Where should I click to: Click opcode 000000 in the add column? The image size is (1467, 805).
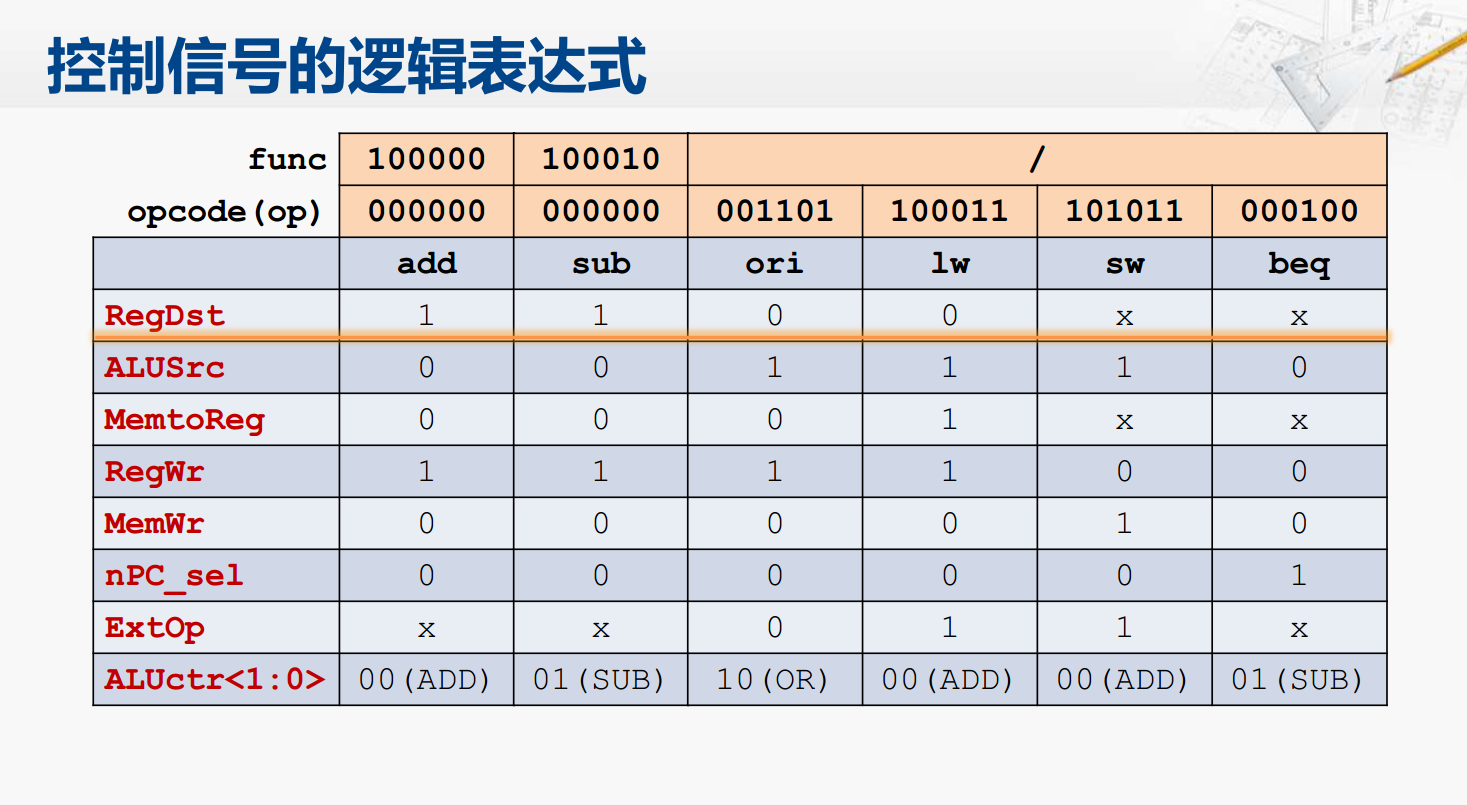tap(427, 211)
